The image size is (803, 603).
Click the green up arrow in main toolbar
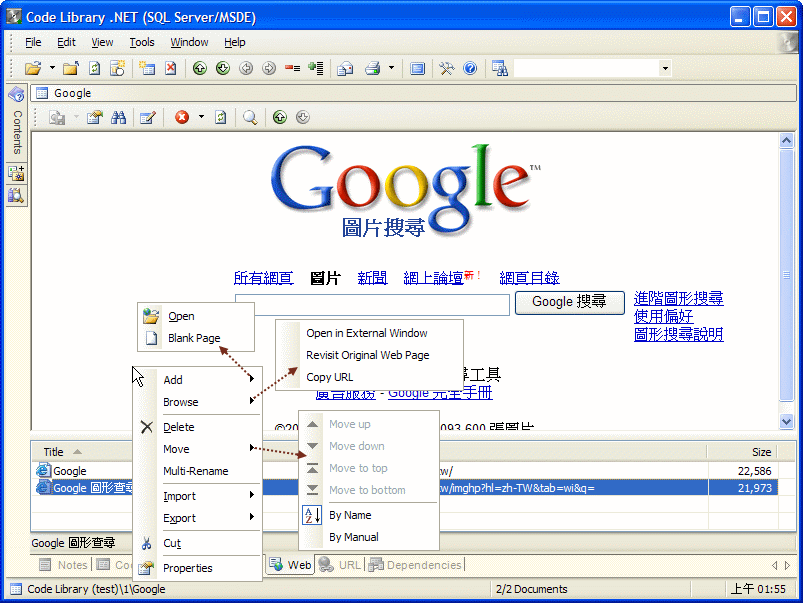pos(200,68)
